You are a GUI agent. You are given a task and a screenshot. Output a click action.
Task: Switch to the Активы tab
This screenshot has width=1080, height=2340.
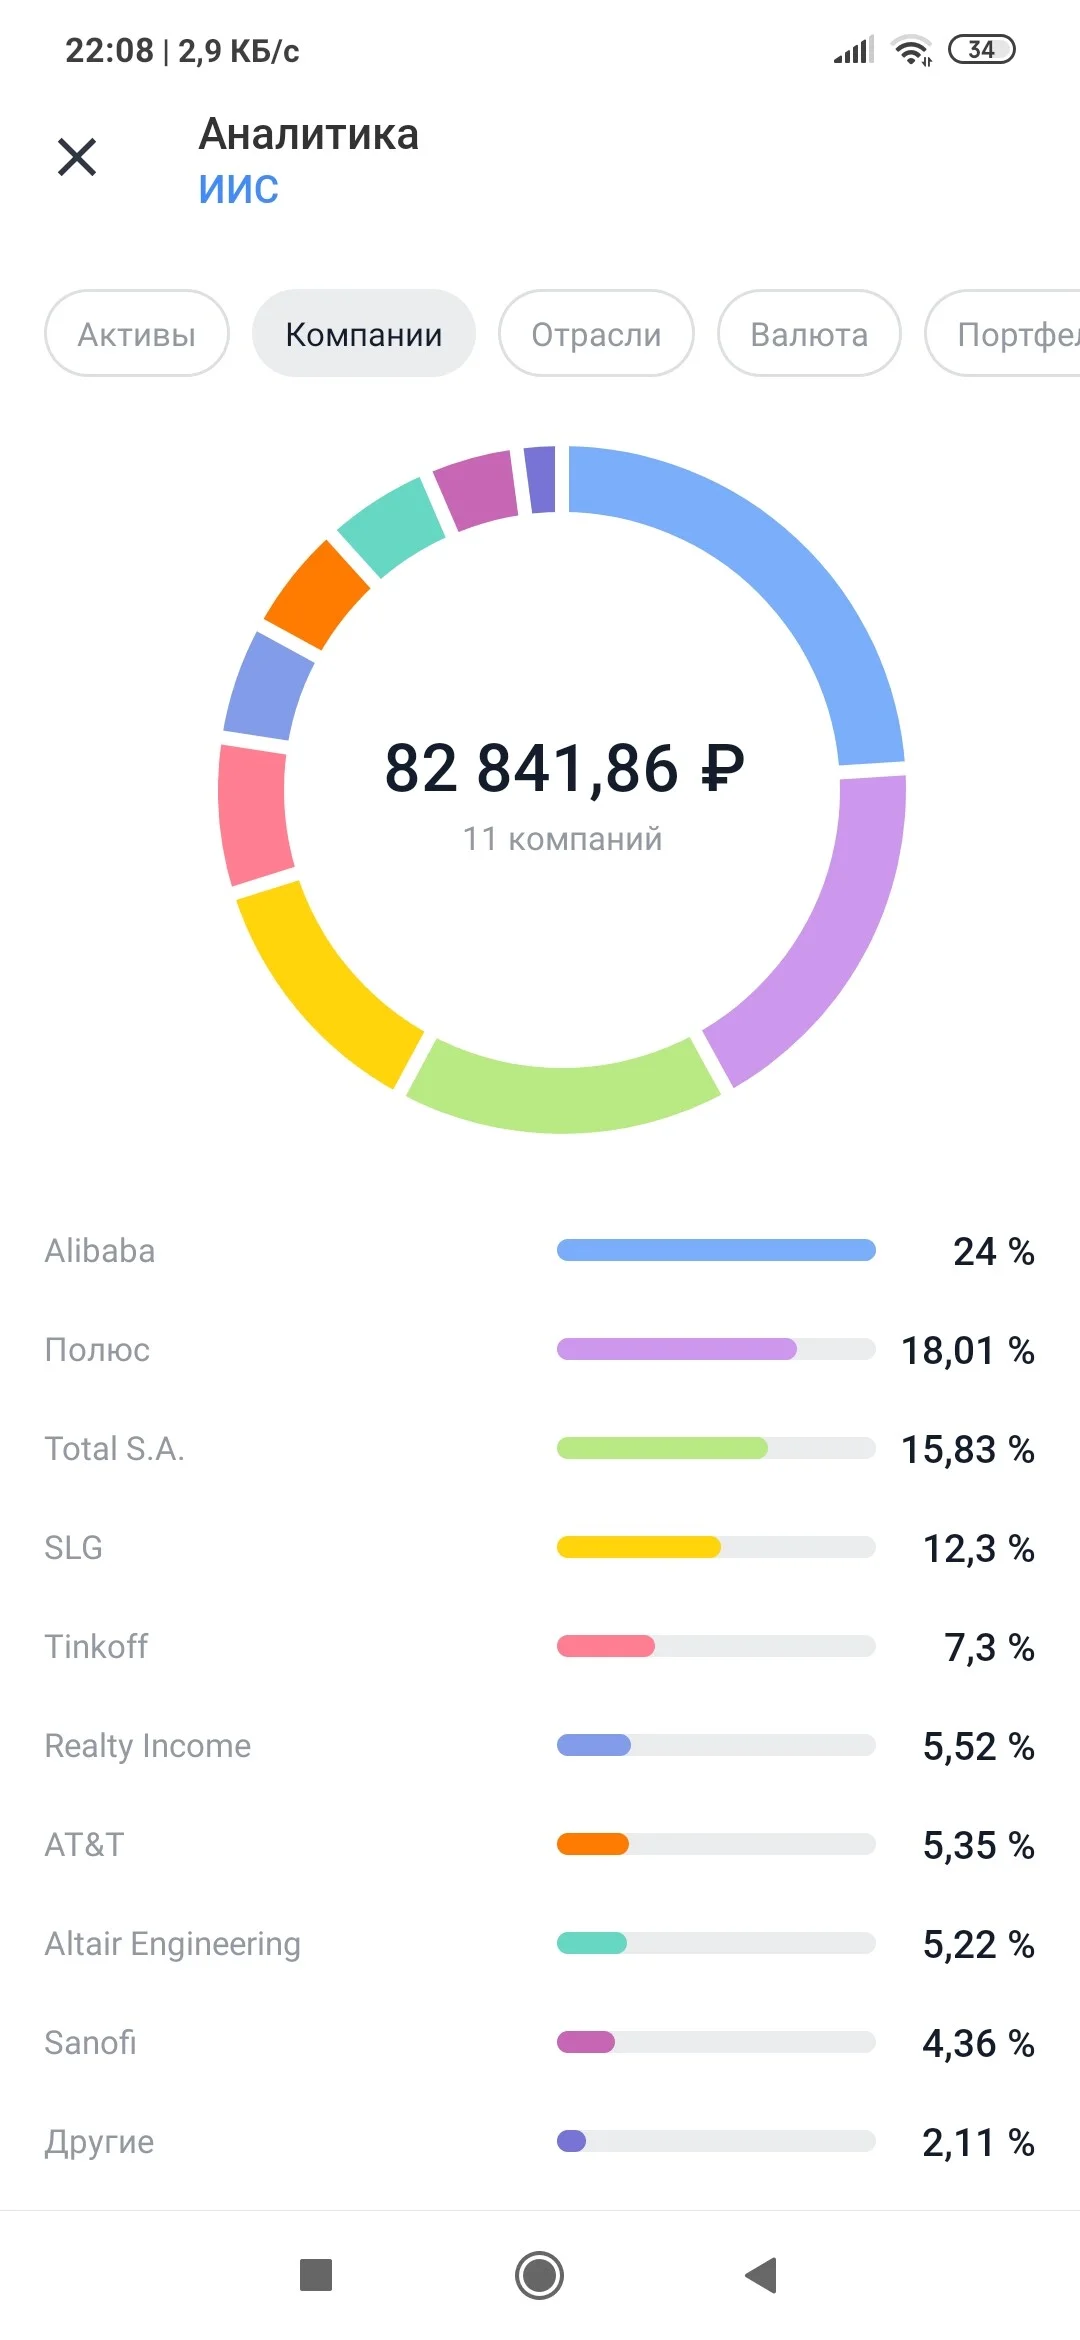point(137,334)
